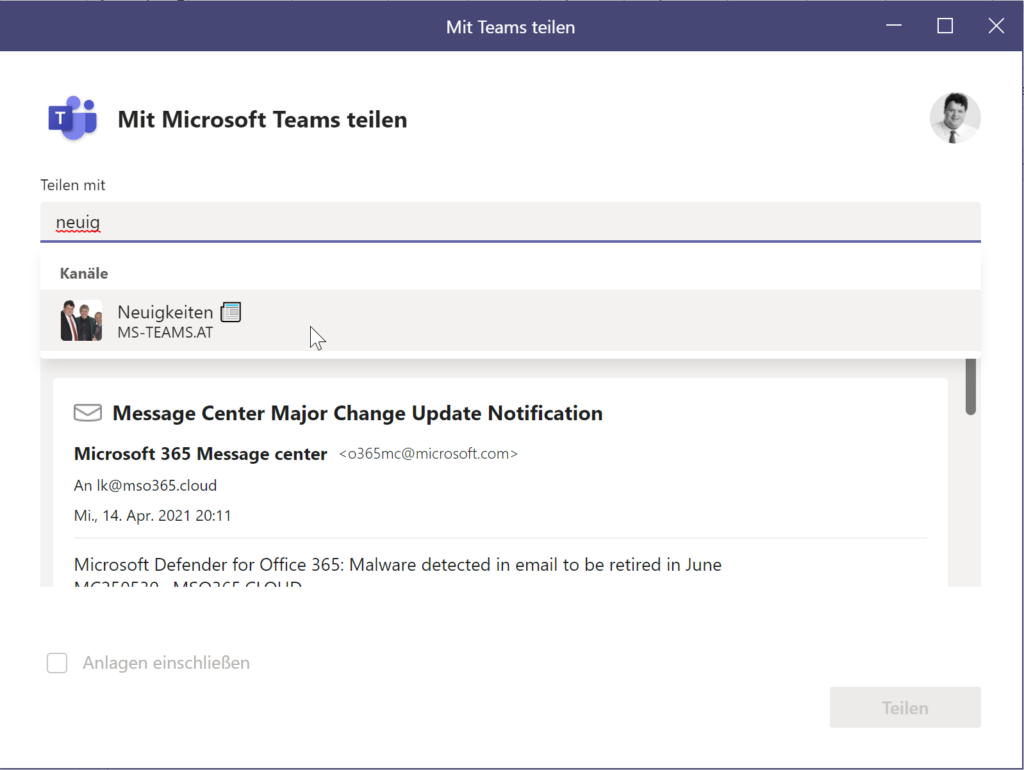Focus the 'Teilen mit' search field

point(510,222)
